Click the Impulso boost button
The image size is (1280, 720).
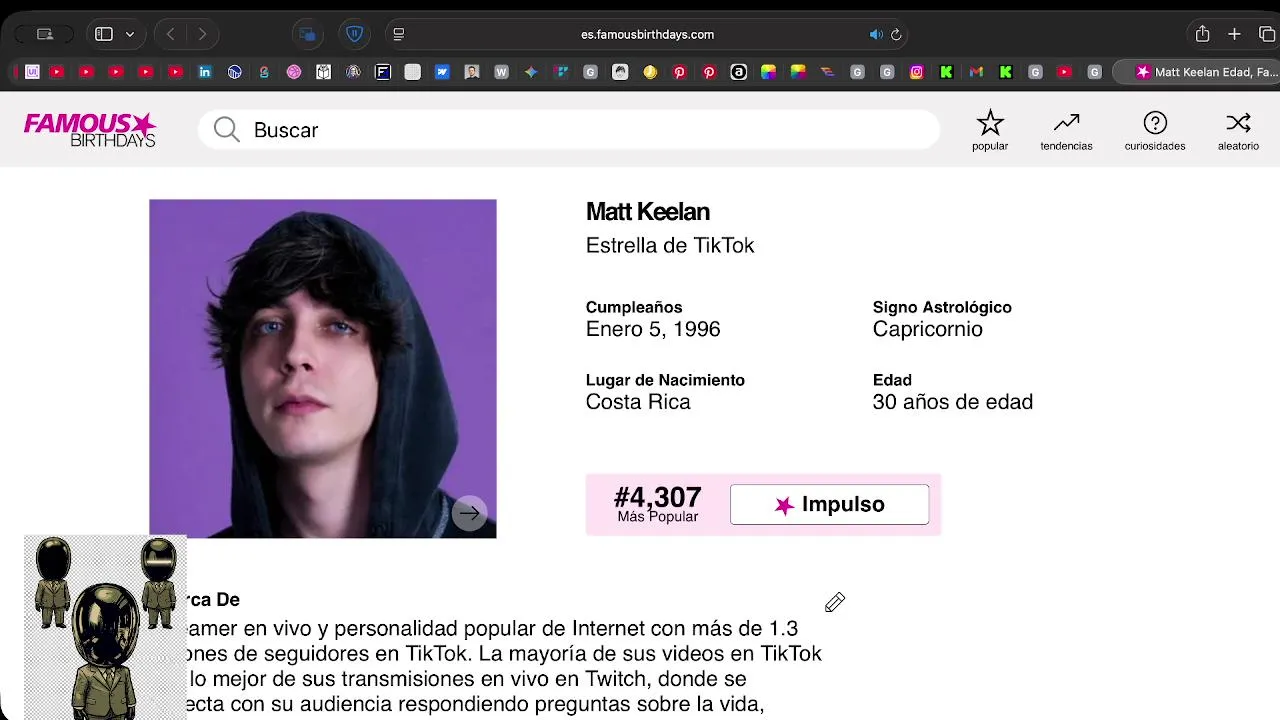pos(829,504)
